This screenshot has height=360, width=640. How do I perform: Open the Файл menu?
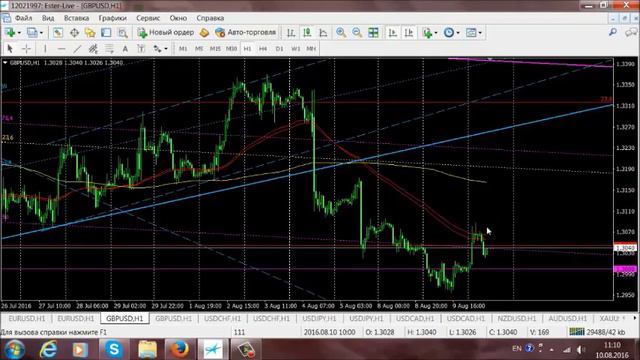point(24,18)
